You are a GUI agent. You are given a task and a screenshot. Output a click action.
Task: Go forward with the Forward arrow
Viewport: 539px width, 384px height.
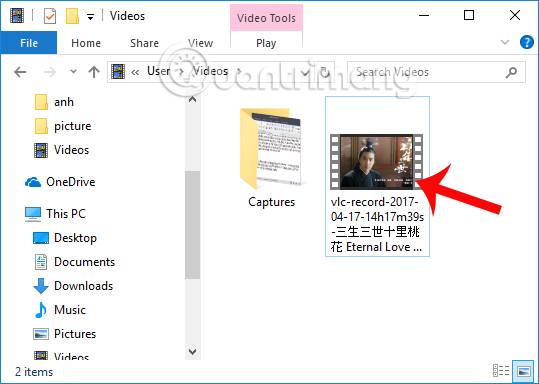click(x=50, y=72)
